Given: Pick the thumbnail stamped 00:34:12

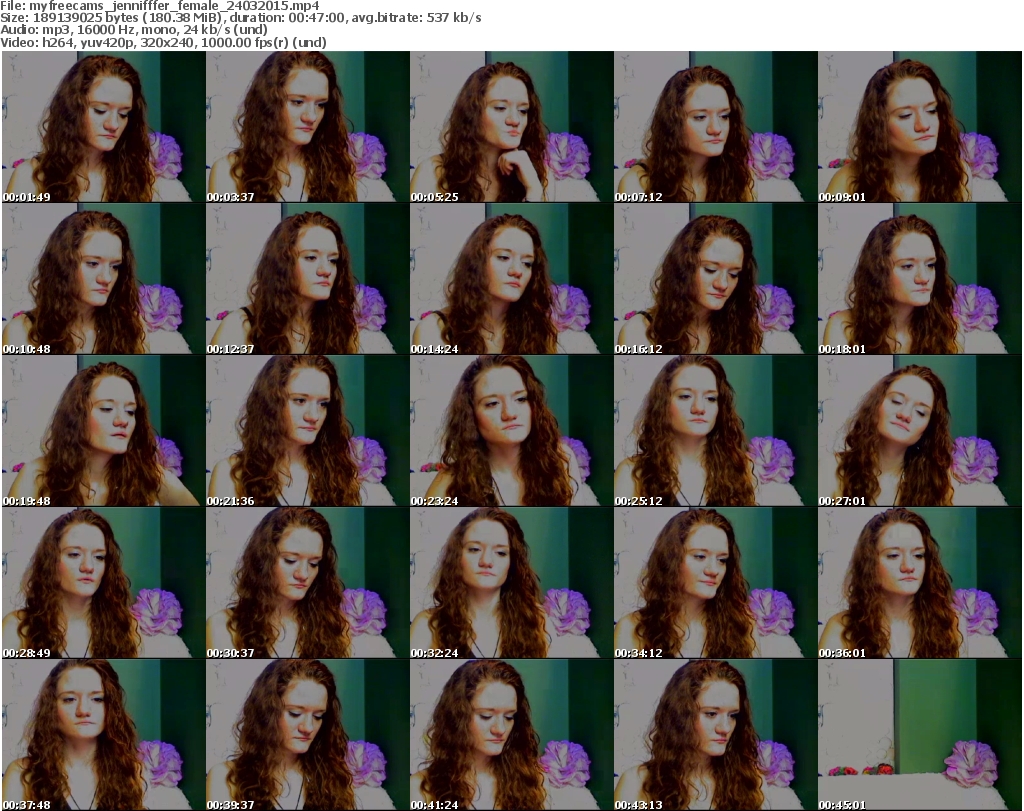Looking at the screenshot, I should pos(715,583).
